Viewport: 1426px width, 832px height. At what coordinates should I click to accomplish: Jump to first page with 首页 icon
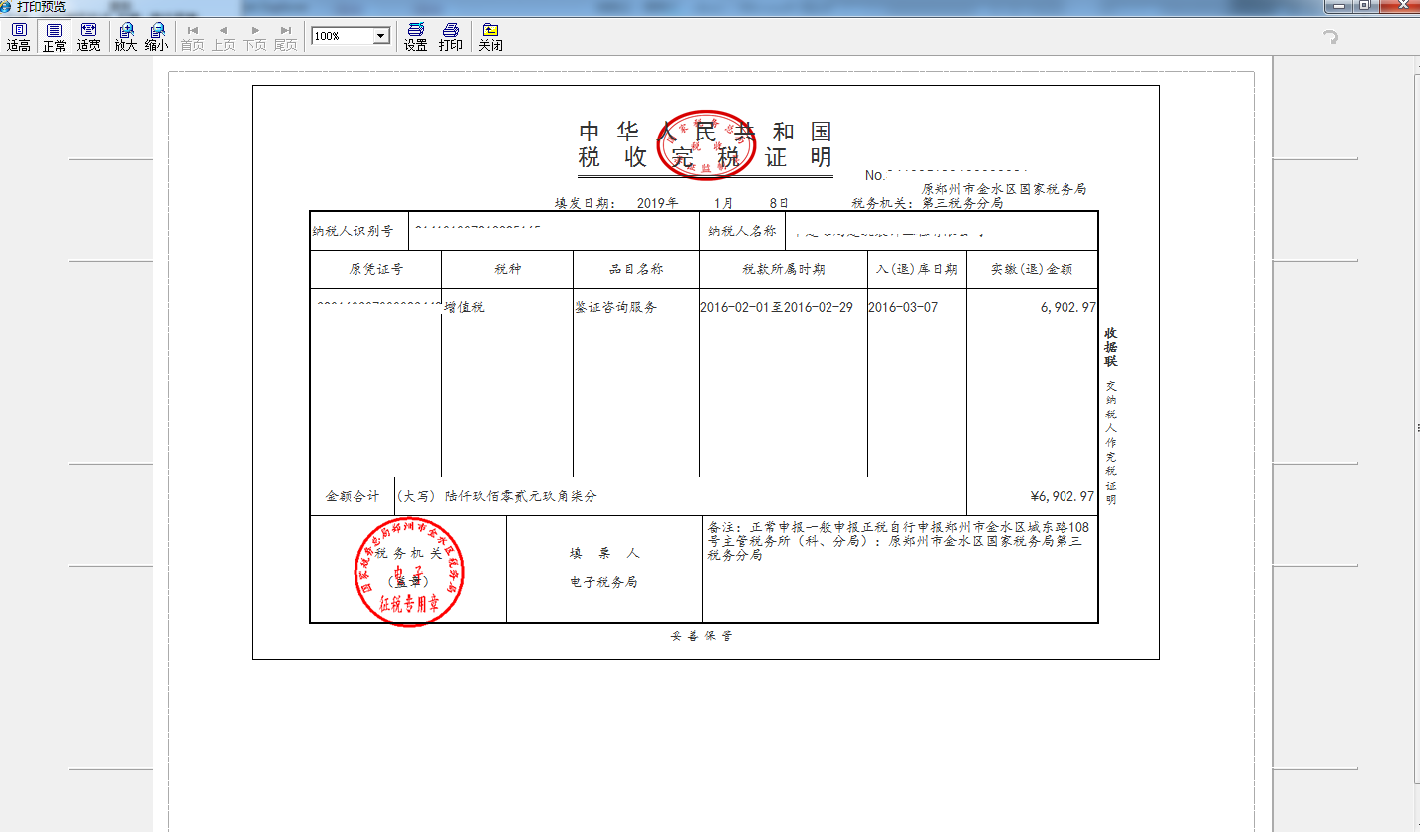click(x=192, y=37)
